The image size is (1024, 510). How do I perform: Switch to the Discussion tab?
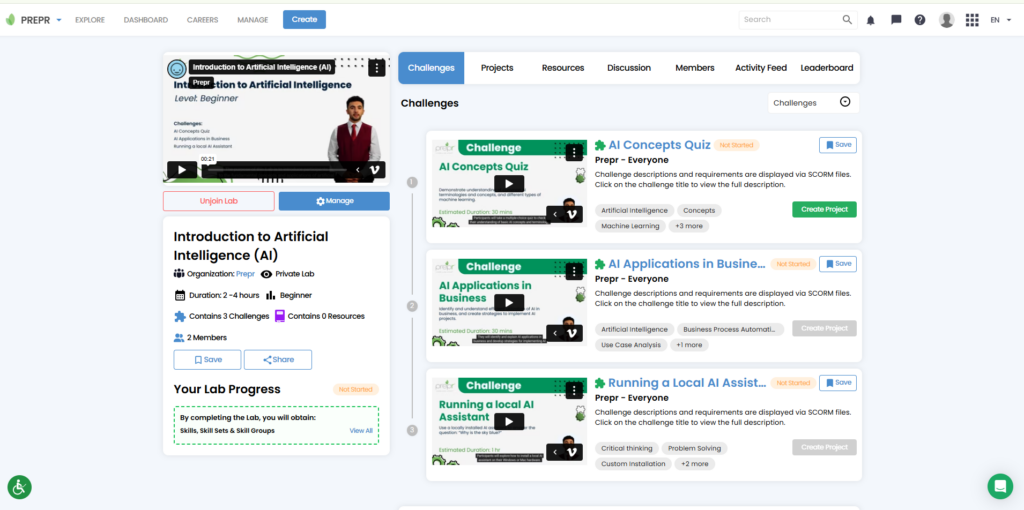click(x=629, y=68)
